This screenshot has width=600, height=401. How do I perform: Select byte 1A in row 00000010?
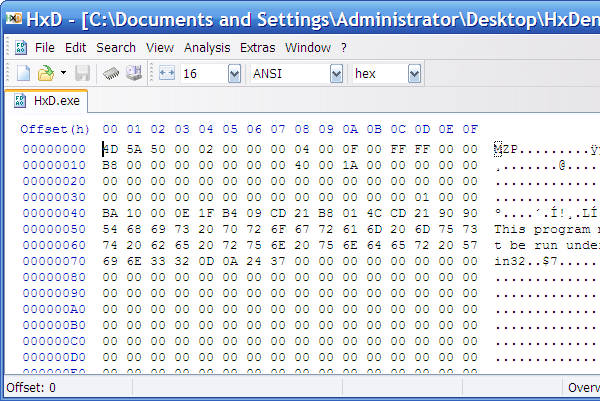pos(350,165)
